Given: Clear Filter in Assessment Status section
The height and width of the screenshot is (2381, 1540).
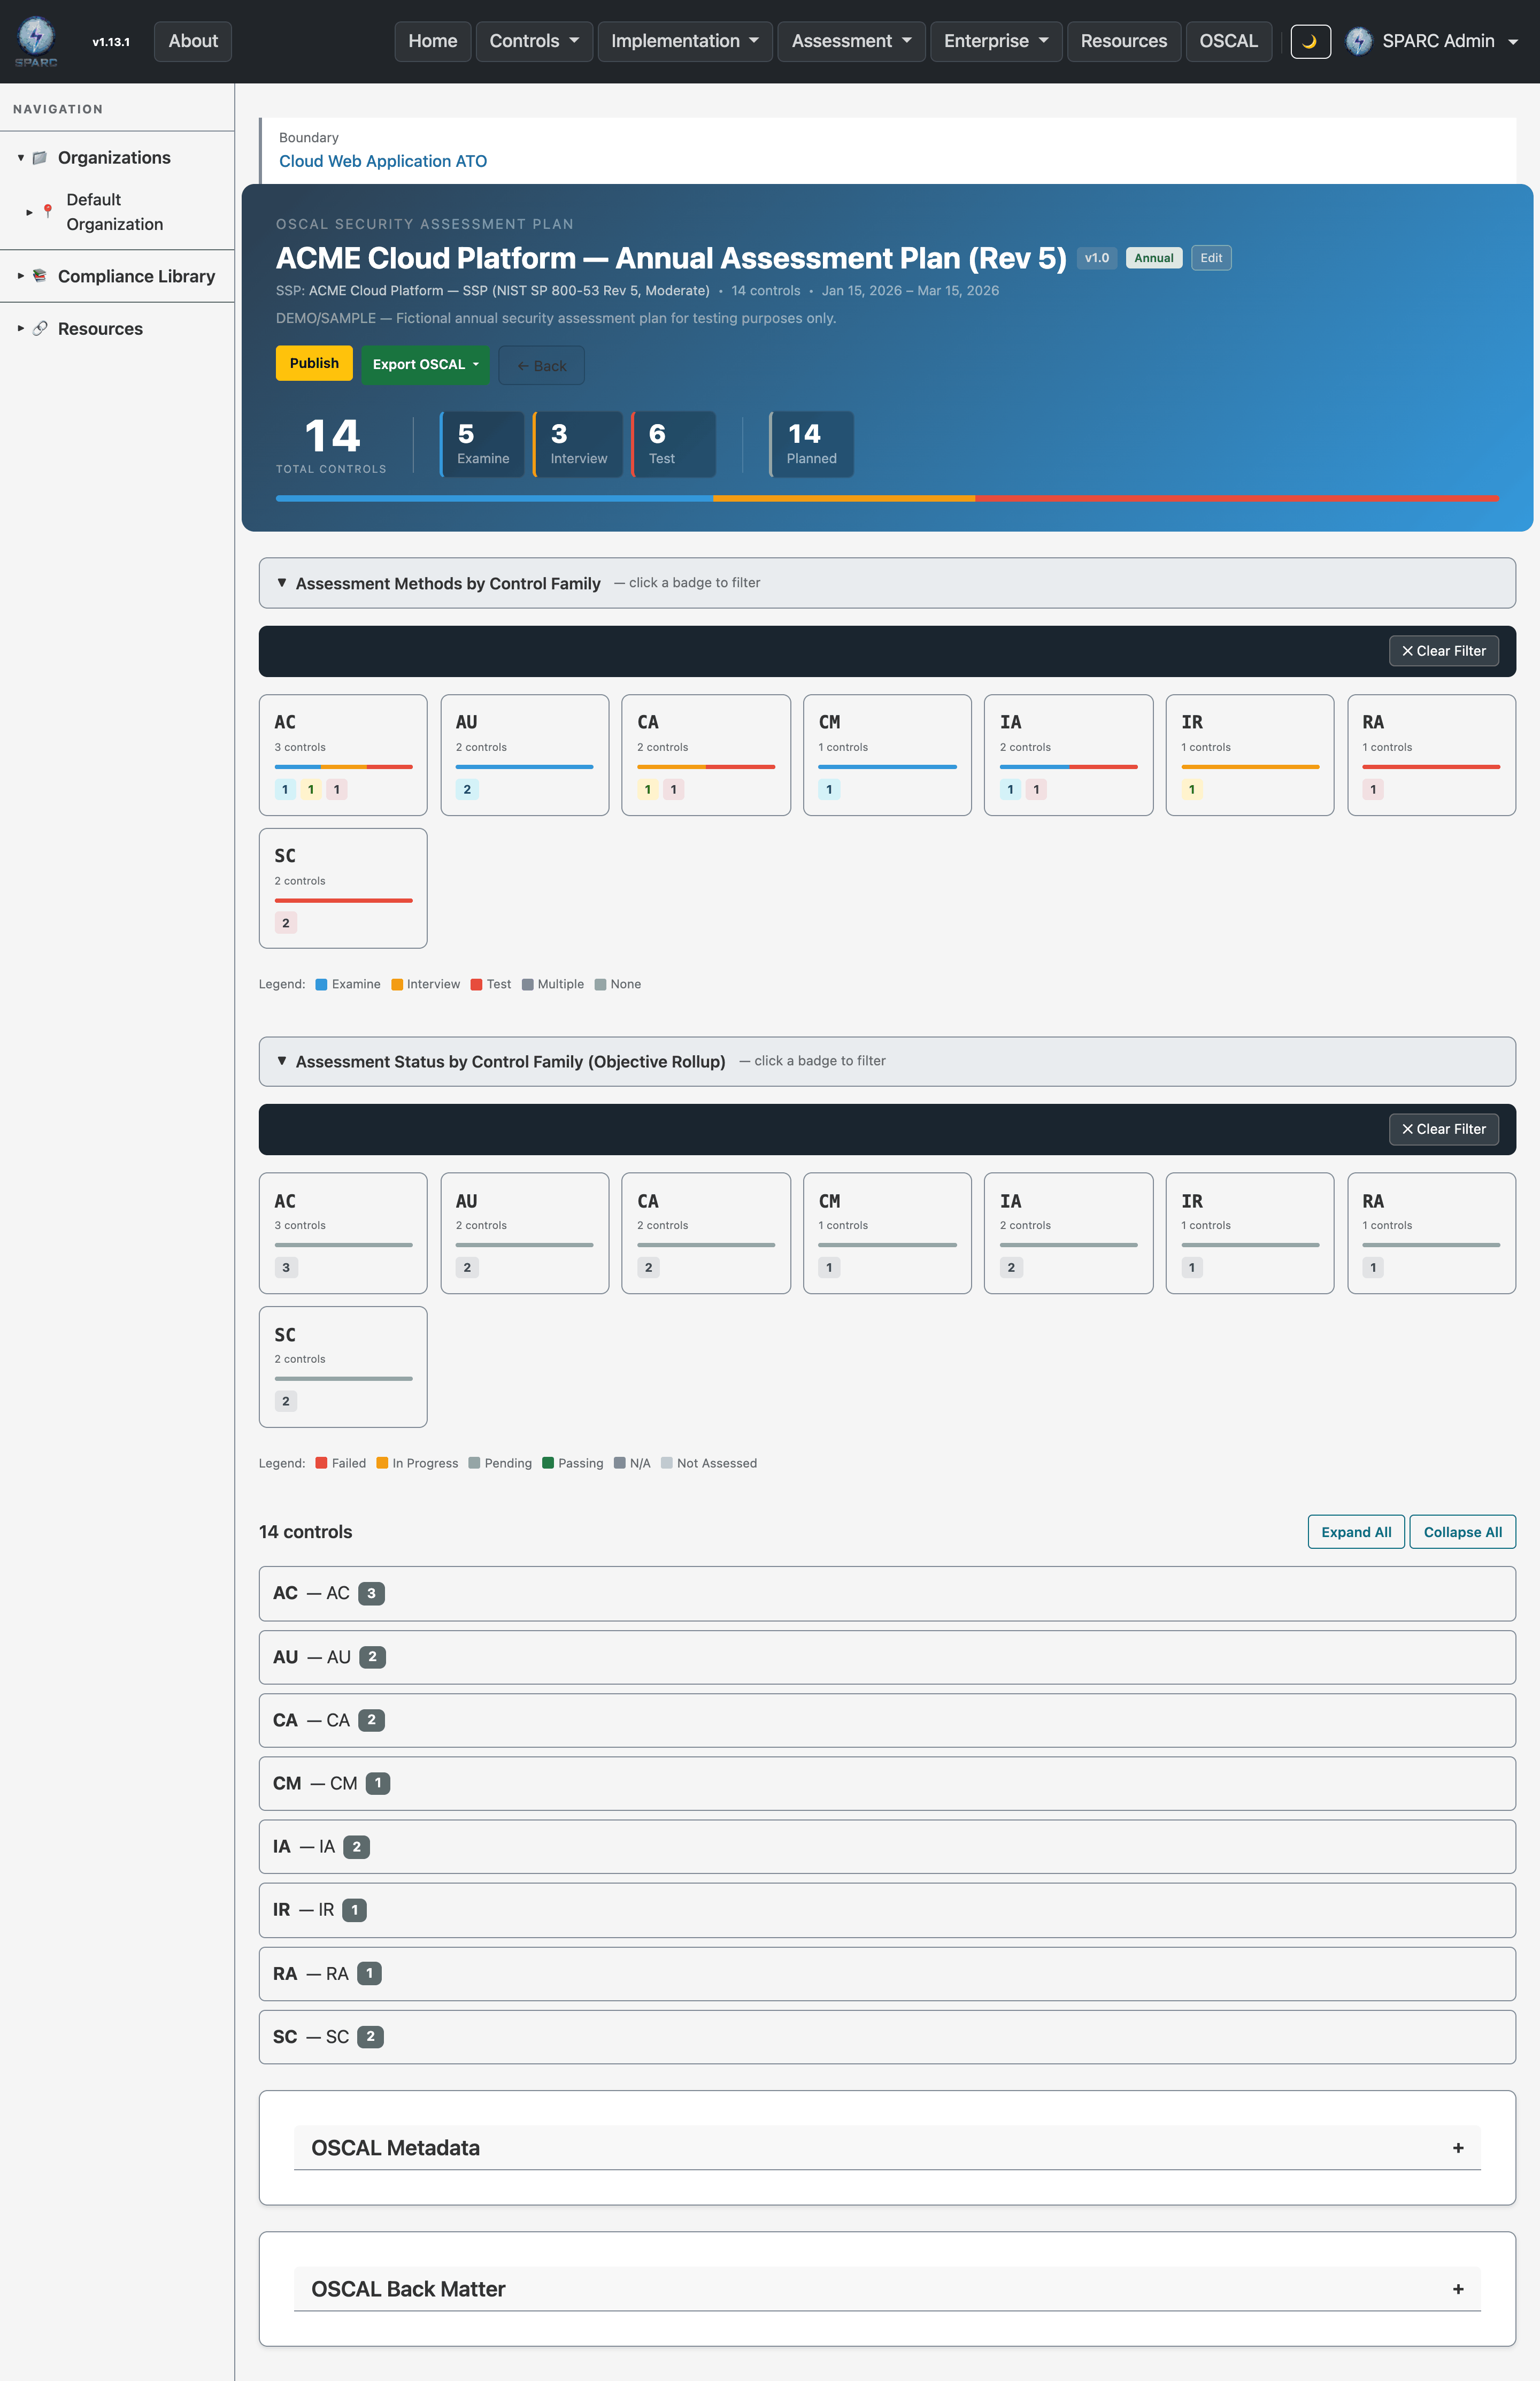Looking at the screenshot, I should point(1443,1129).
